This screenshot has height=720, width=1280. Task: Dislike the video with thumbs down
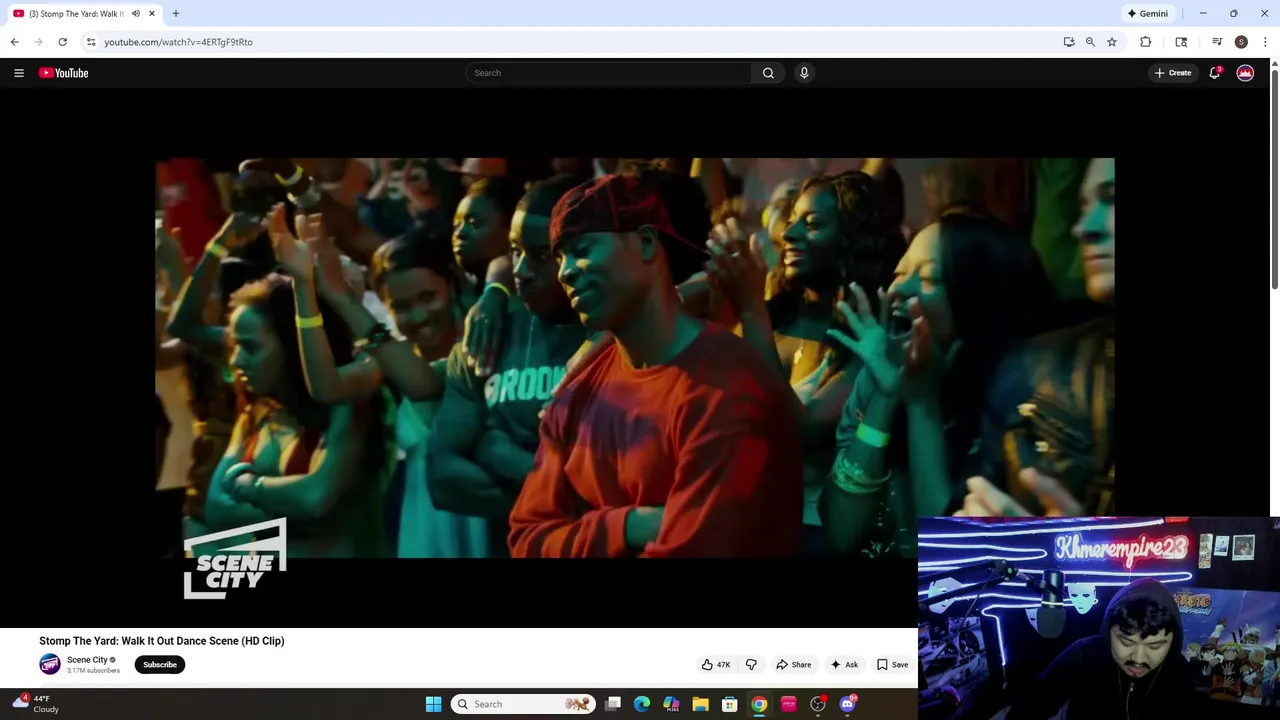coord(751,664)
